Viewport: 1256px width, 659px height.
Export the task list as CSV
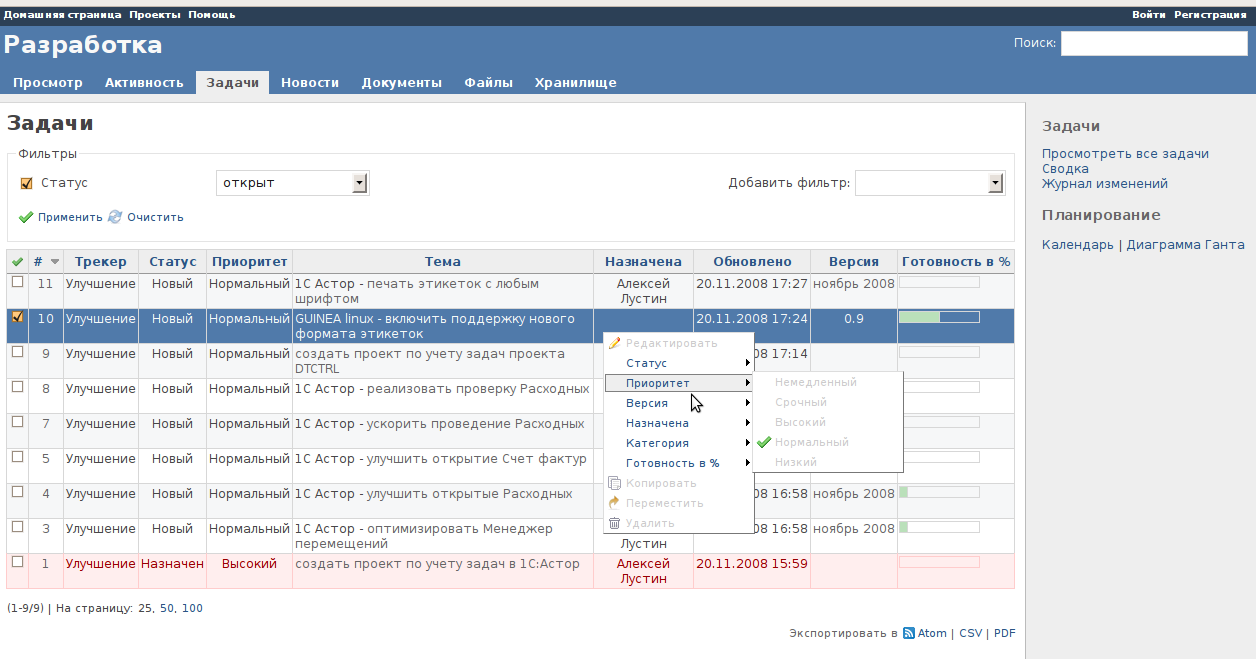point(969,633)
